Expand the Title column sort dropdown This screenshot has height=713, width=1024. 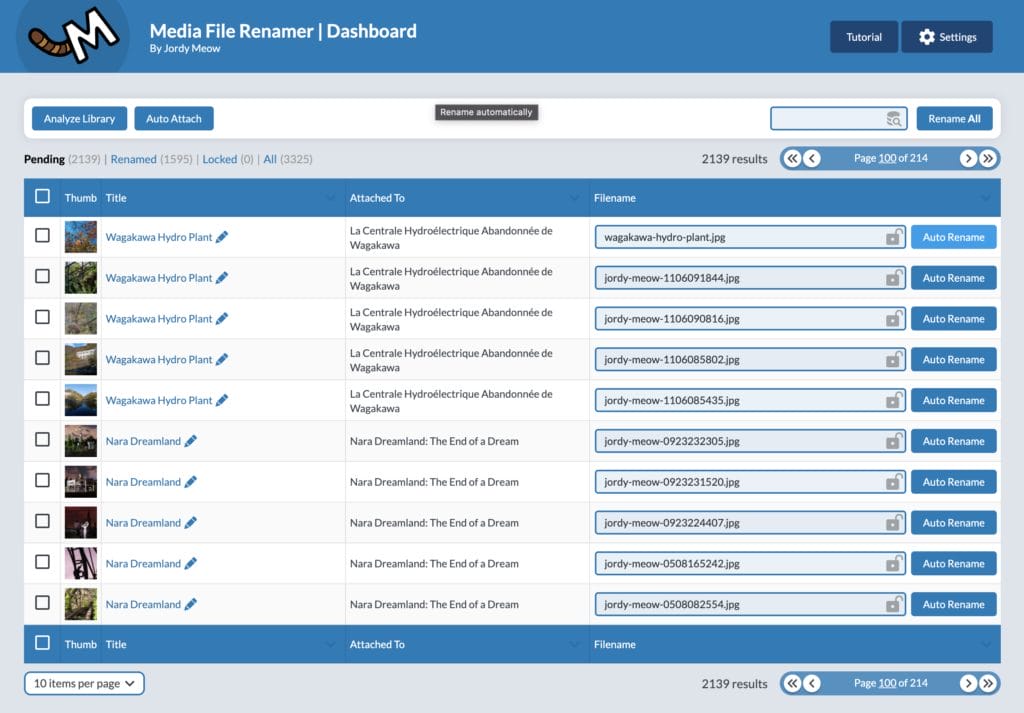click(331, 198)
